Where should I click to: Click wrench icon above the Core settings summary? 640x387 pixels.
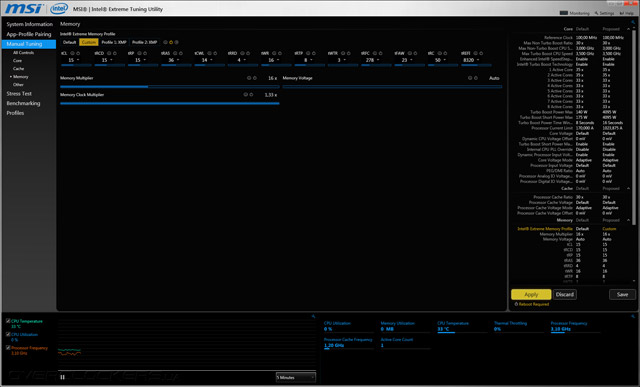pyautogui.click(x=633, y=22)
